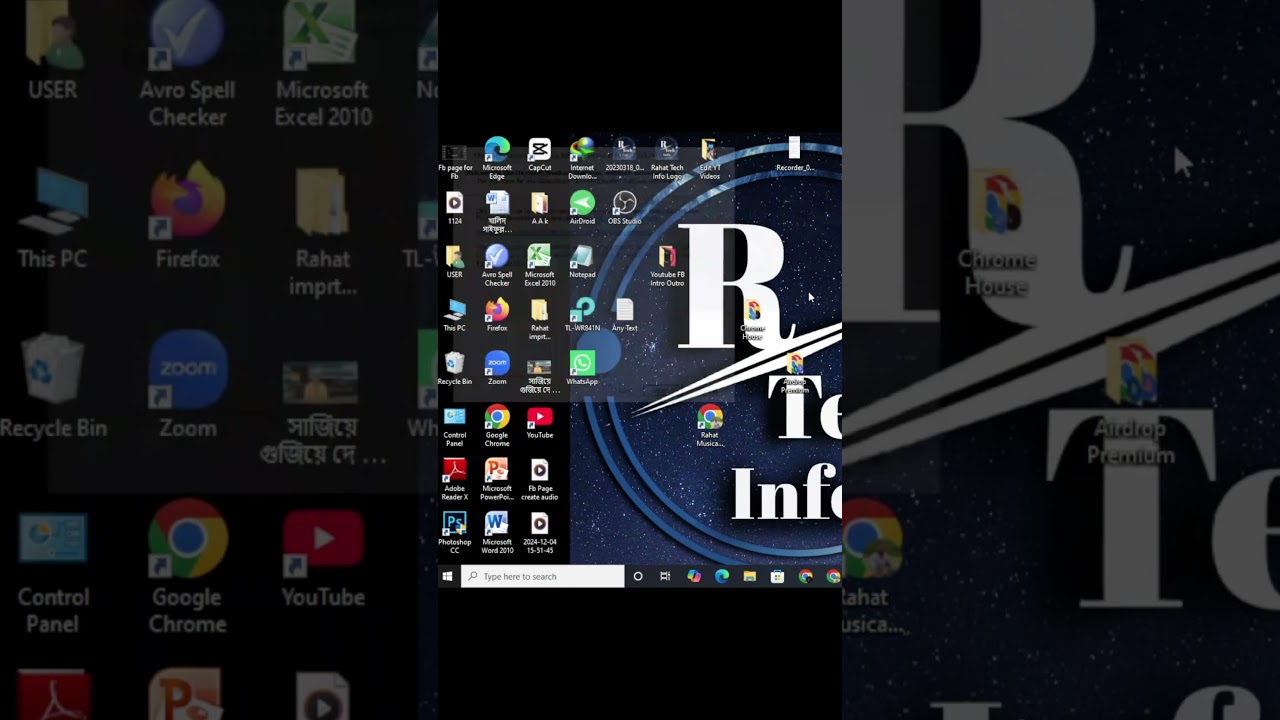
Task: Open the Microsoft Edge desktop shortcut
Action: (497, 158)
